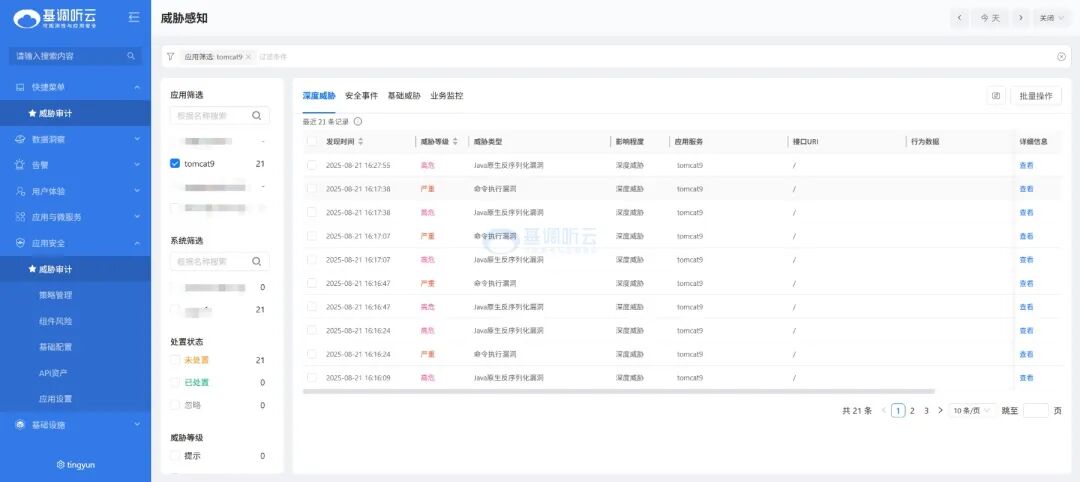
Task: Tick the select-all checkbox in table header
Action: point(312,142)
